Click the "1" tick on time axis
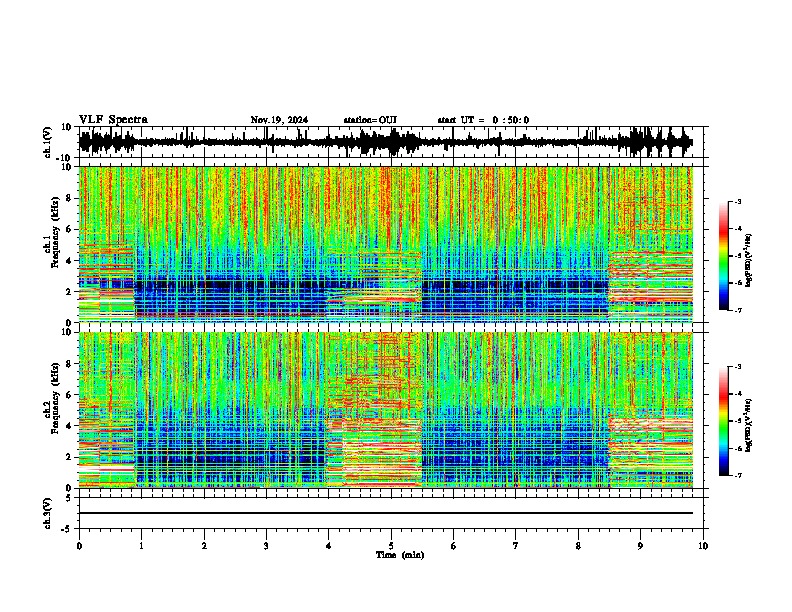This screenshot has height=612, width=792. pyautogui.click(x=141, y=546)
